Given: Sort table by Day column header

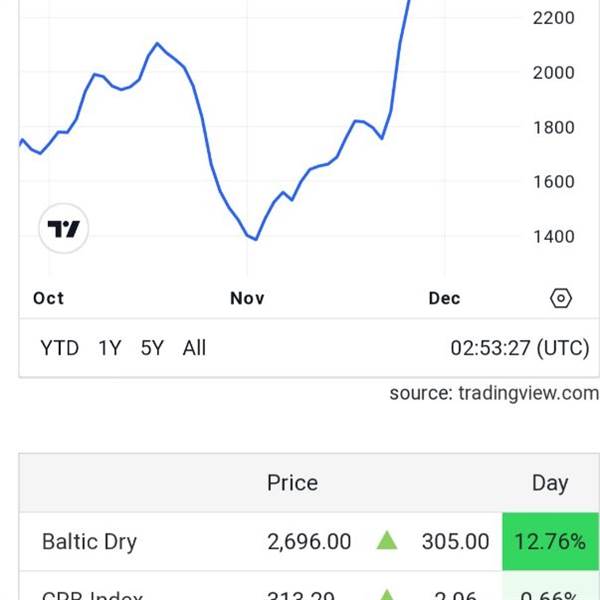Looking at the screenshot, I should [550, 483].
